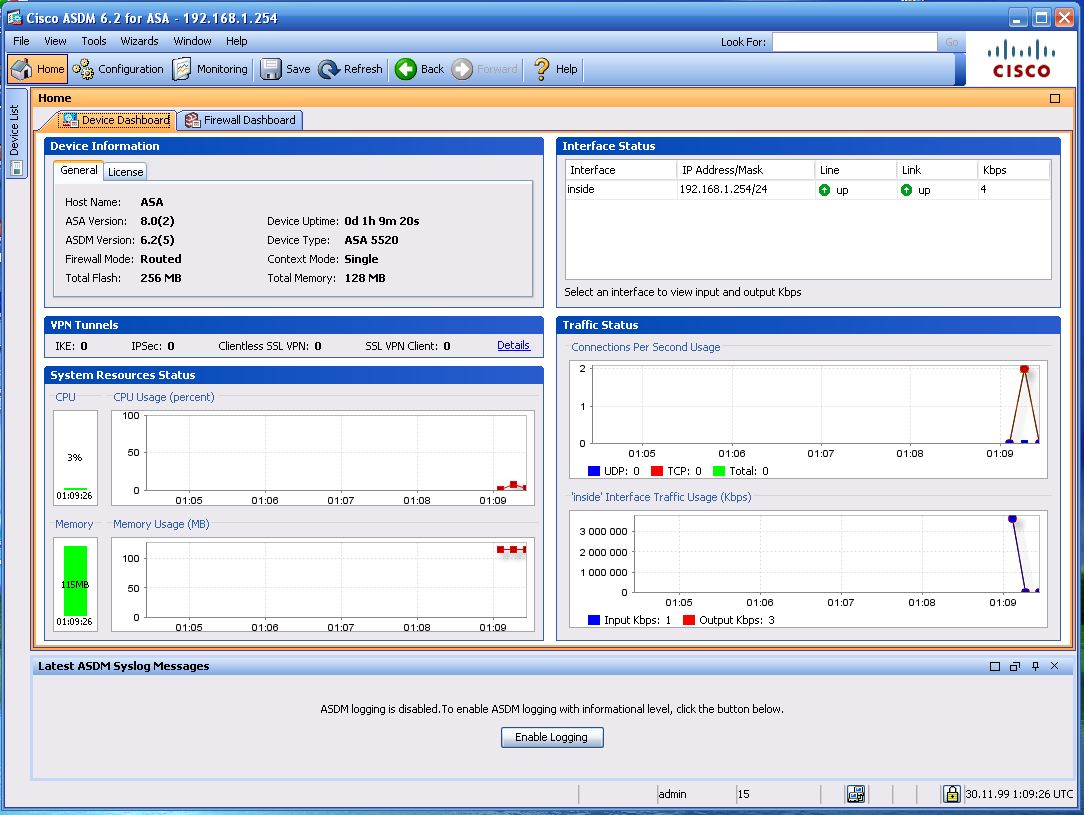The image size is (1084, 815).
Task: Select the License tab
Action: (125, 171)
